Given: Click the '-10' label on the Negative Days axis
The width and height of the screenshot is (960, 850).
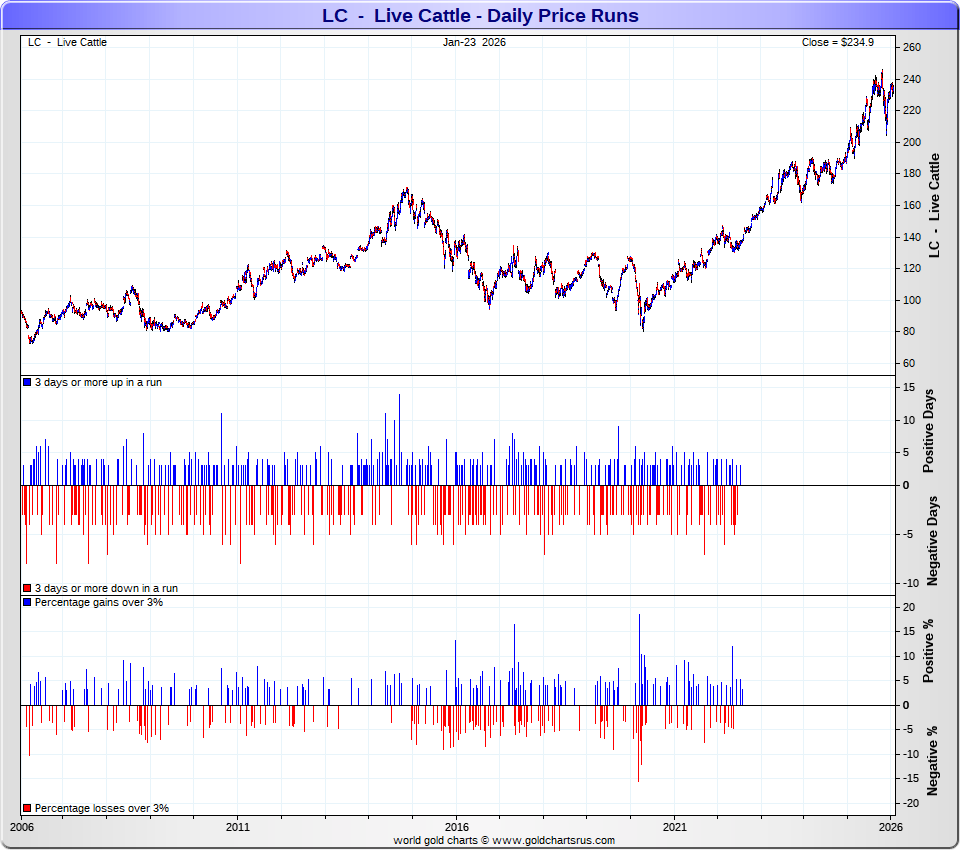Looking at the screenshot, I should (x=911, y=583).
